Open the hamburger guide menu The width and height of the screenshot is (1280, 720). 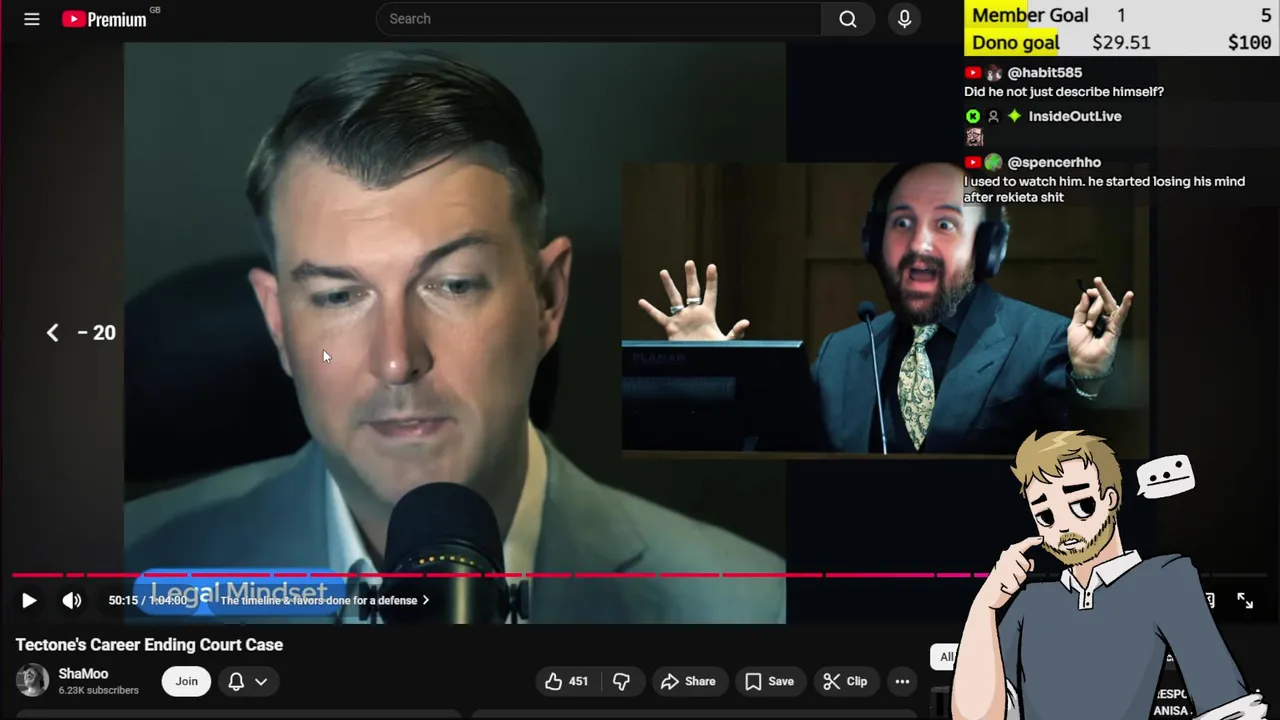point(32,19)
